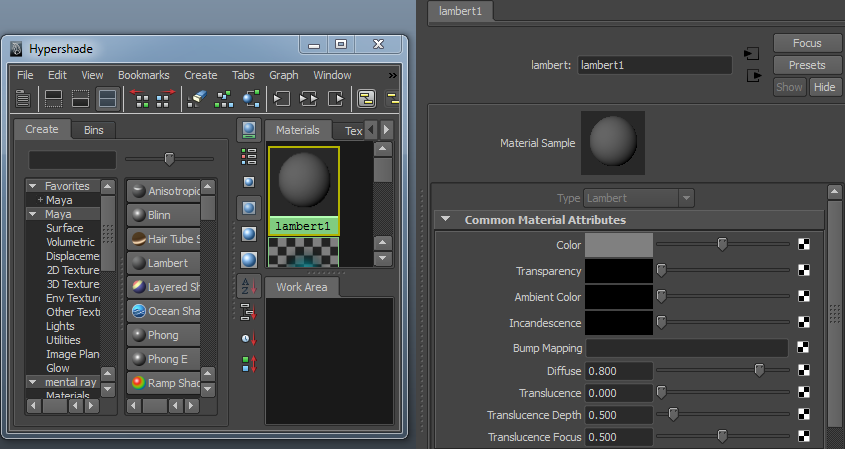Click the Show Input Connections icon
The height and width of the screenshot is (449, 845).
283,99
